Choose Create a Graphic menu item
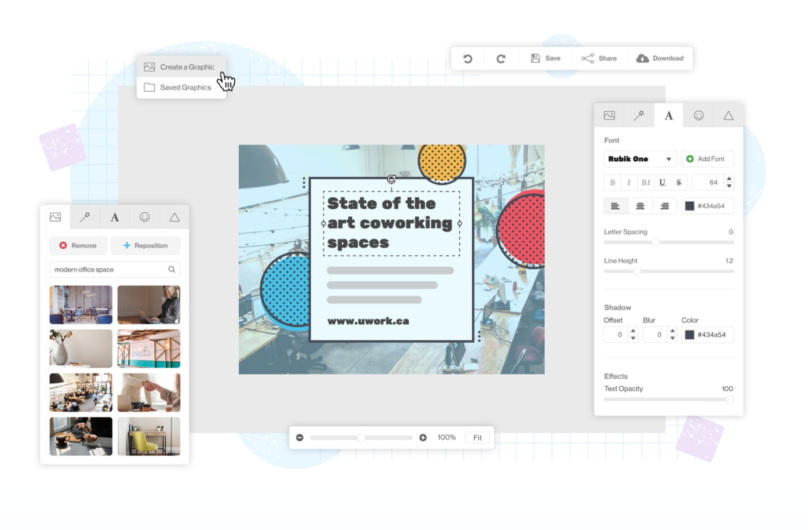808x530 pixels. [x=186, y=67]
